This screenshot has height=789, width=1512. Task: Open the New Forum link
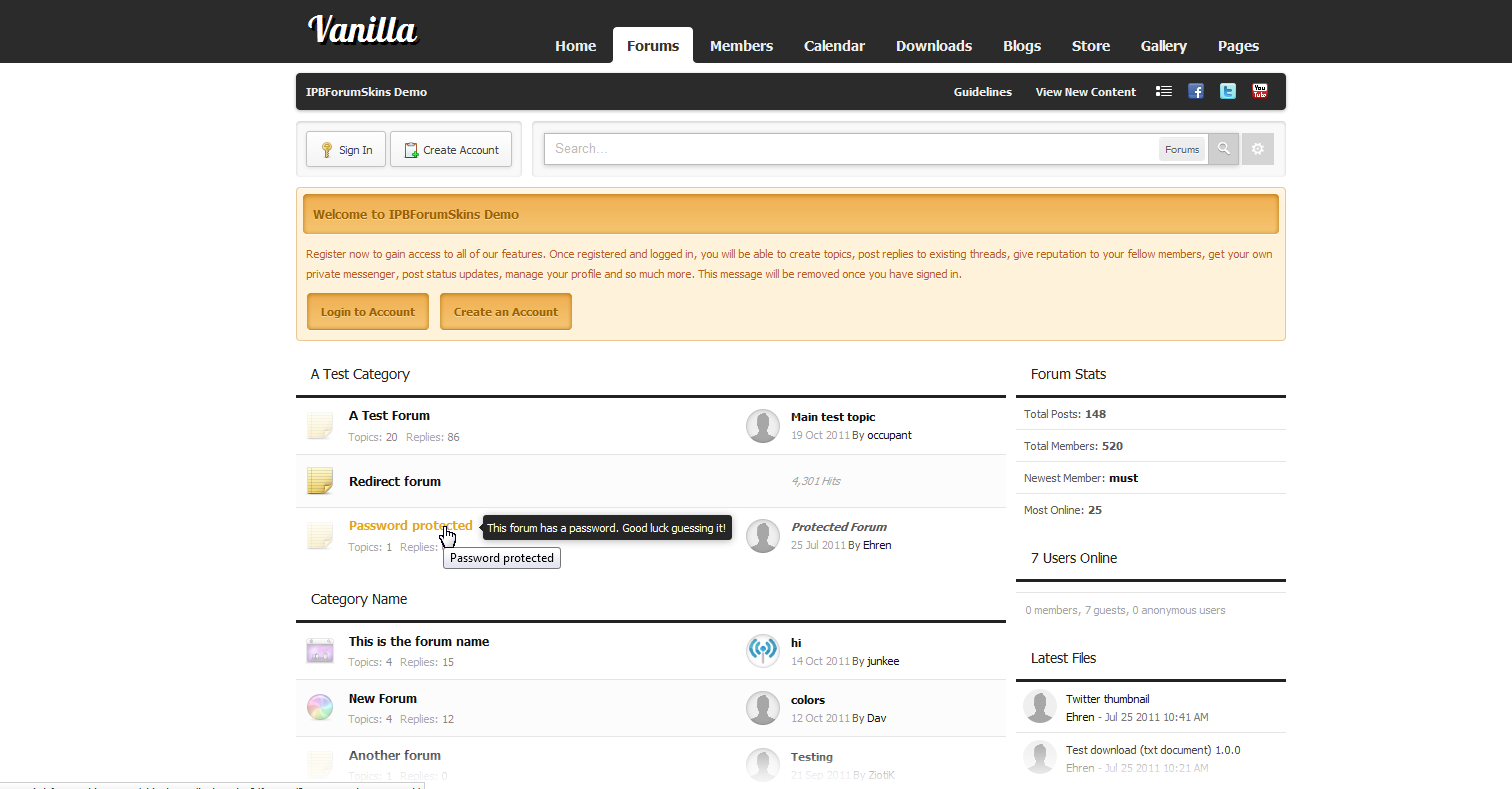coord(383,698)
